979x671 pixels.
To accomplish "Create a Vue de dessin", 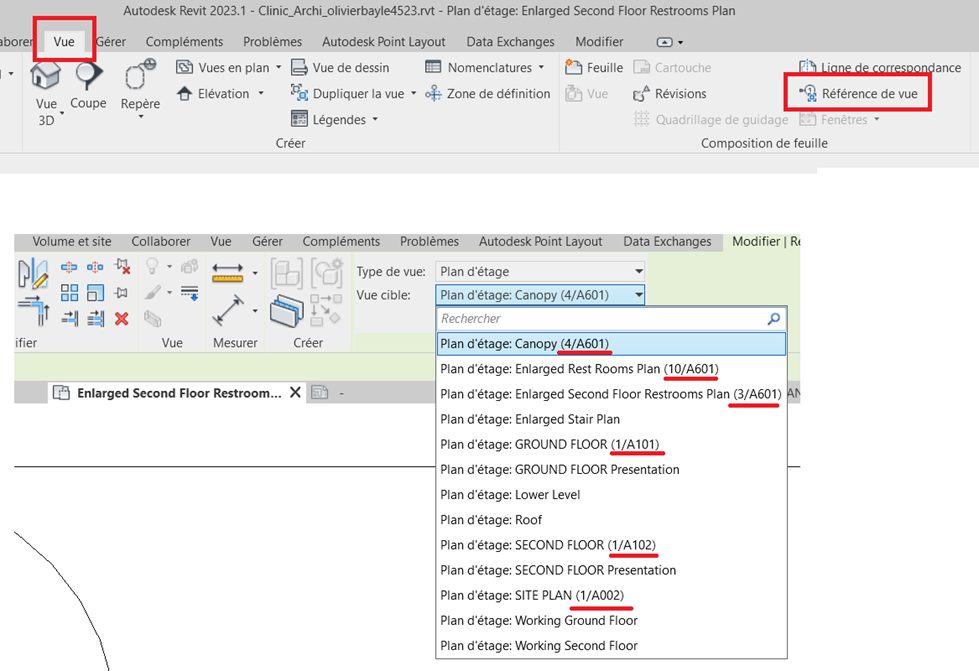I will (x=341, y=67).
